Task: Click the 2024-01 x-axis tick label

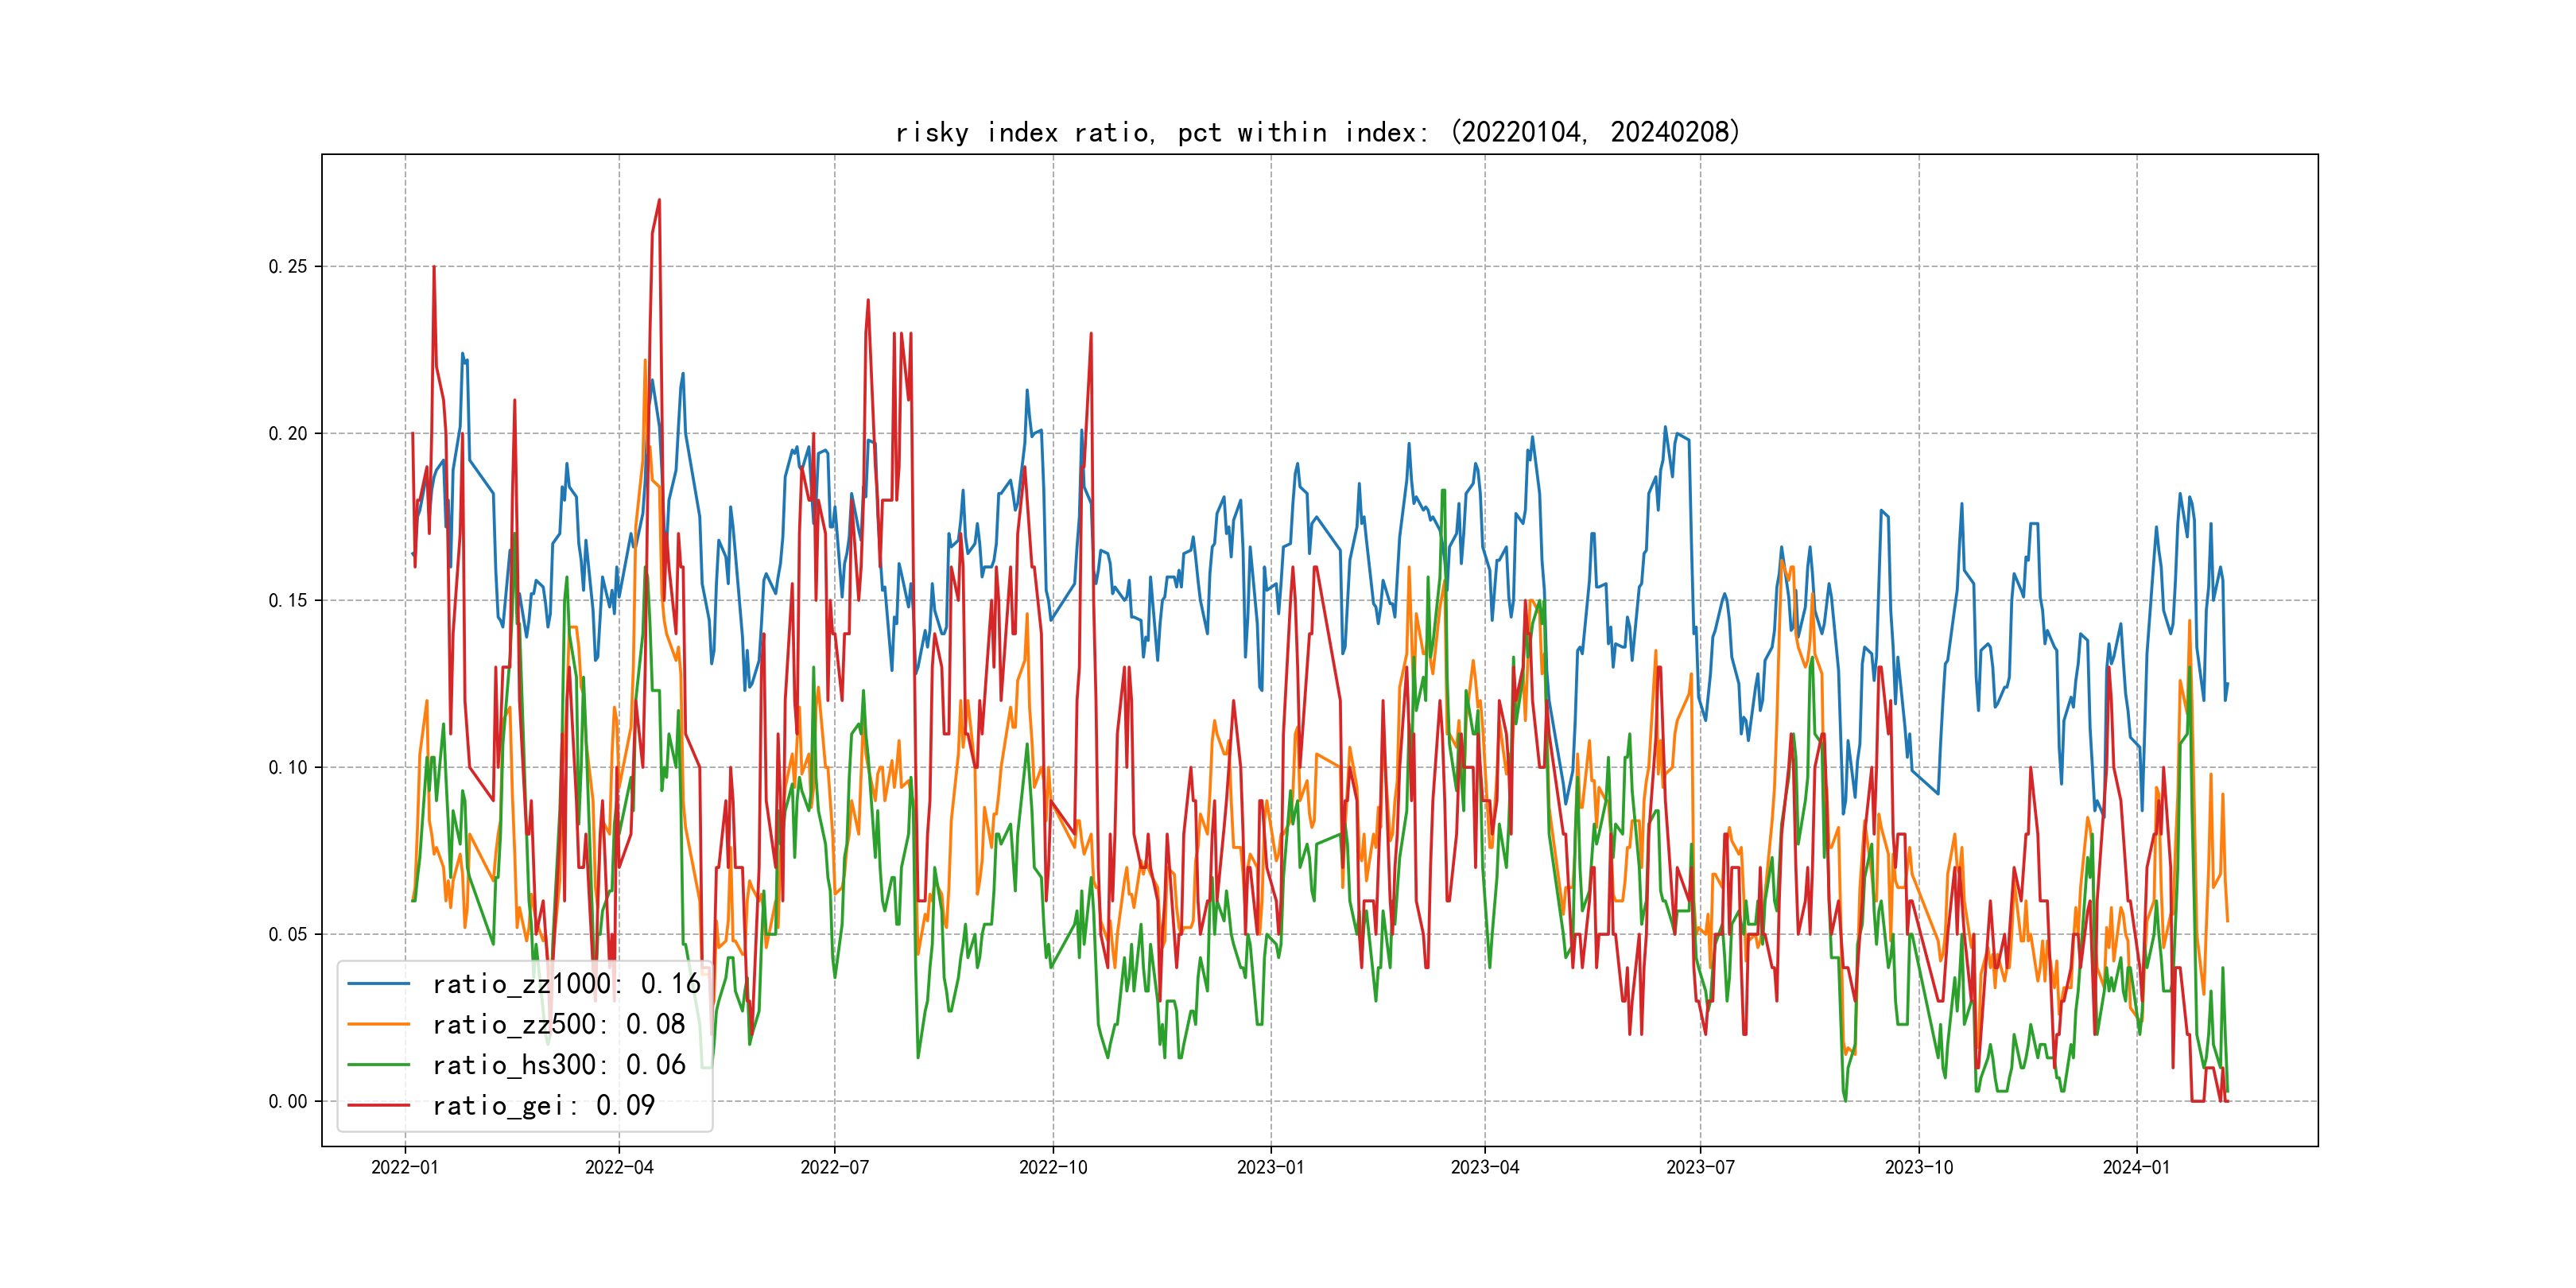Action: tap(2136, 1167)
